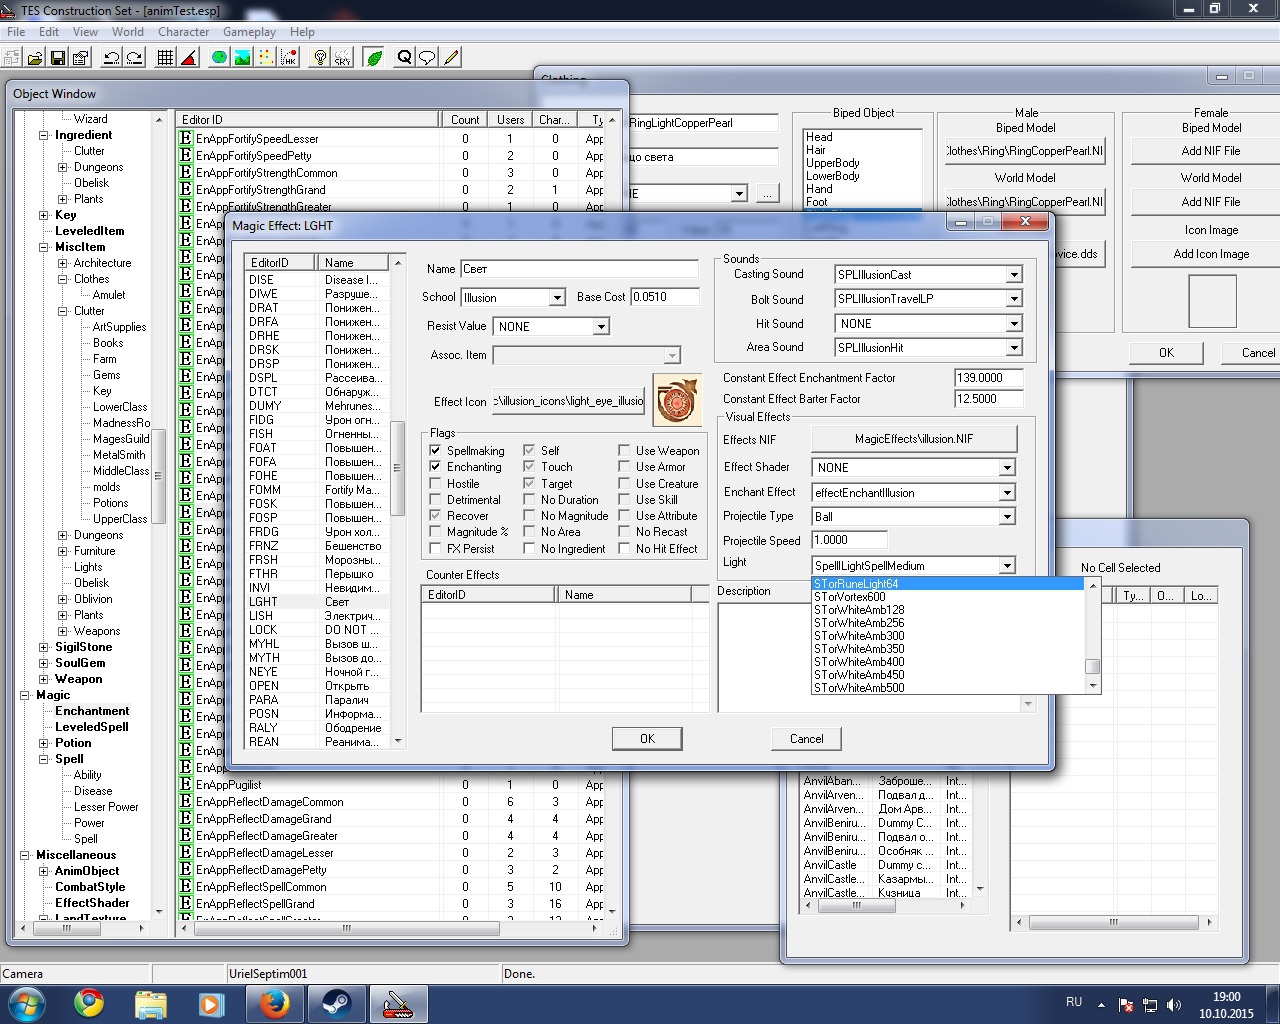The height and width of the screenshot is (1024, 1280).
Task: Click the Base Cost input field
Action: tap(665, 297)
